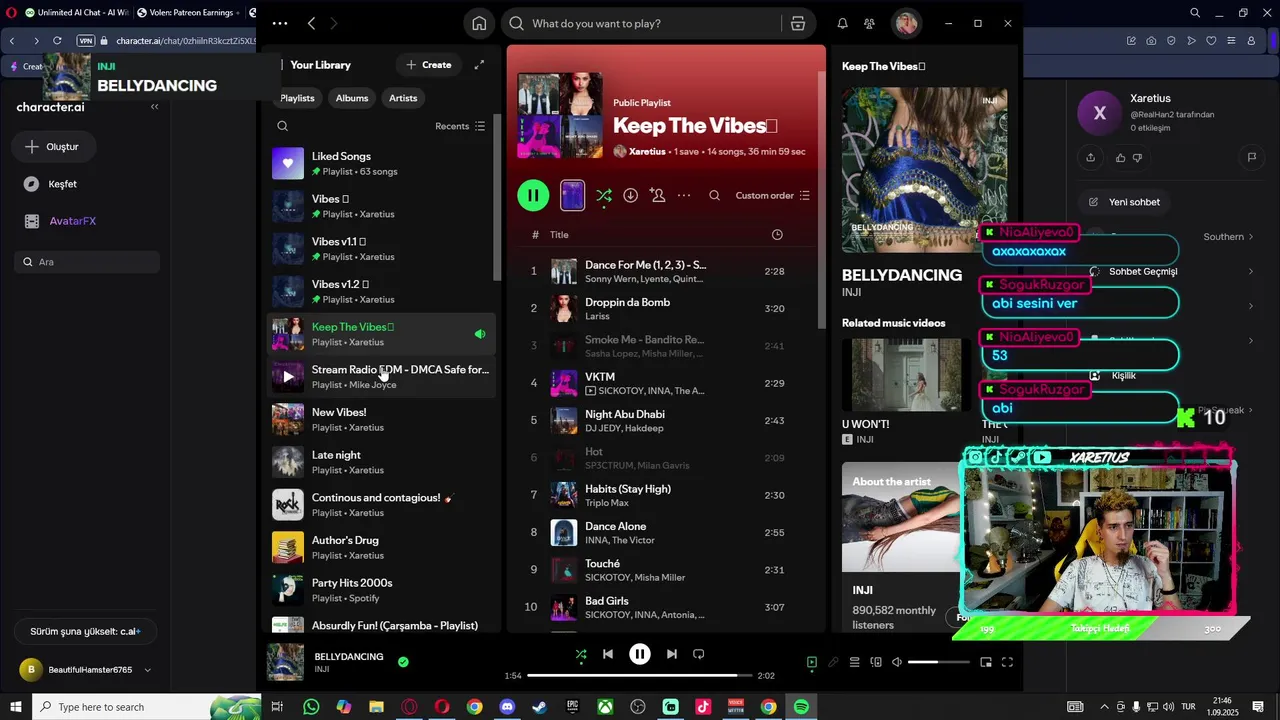Toggle shuffle in the bottom player bar
The image size is (1280, 720).
click(x=581, y=654)
